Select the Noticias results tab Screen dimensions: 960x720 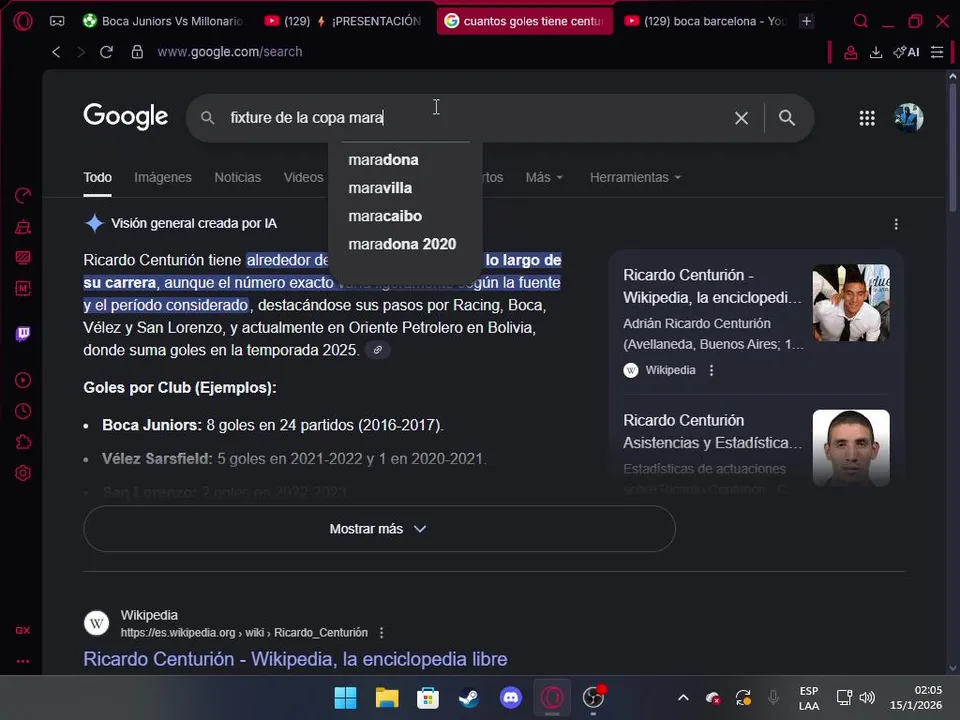pos(238,178)
